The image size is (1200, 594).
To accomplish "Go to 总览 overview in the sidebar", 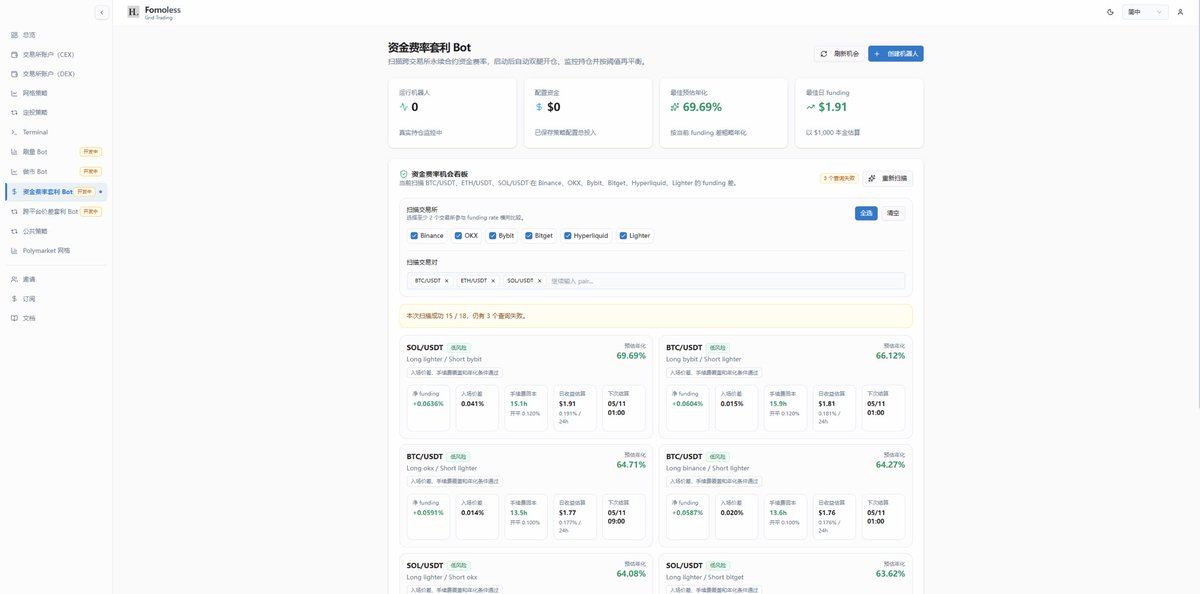I will tap(56, 35).
